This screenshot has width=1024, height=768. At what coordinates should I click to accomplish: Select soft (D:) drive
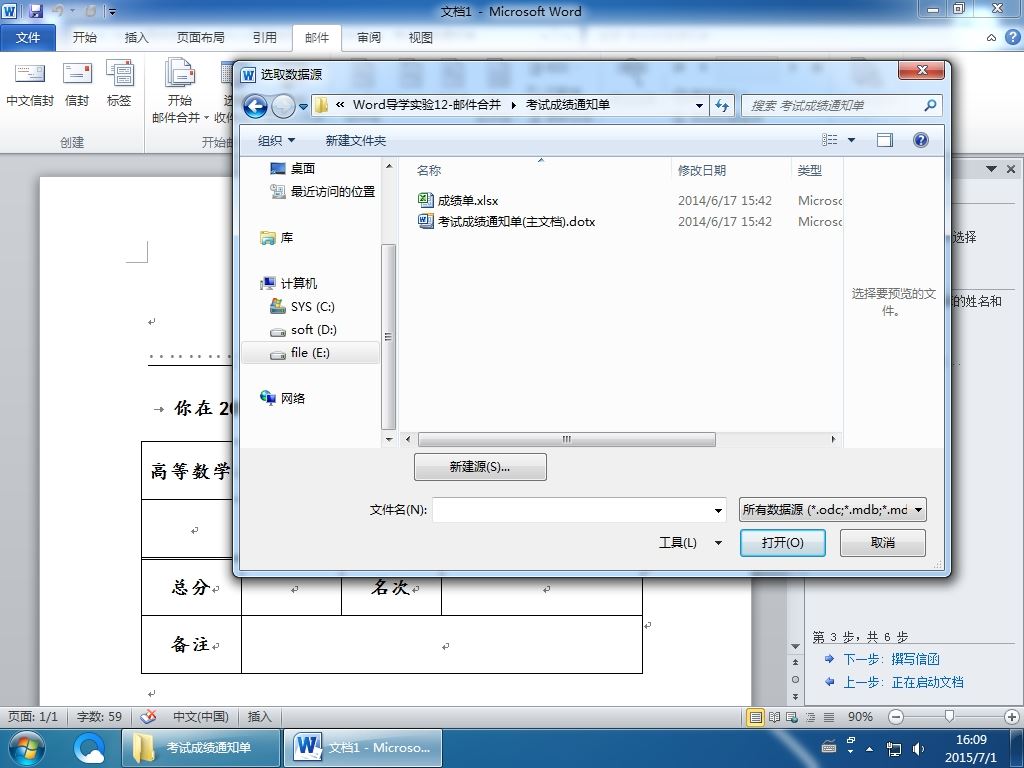click(x=304, y=330)
